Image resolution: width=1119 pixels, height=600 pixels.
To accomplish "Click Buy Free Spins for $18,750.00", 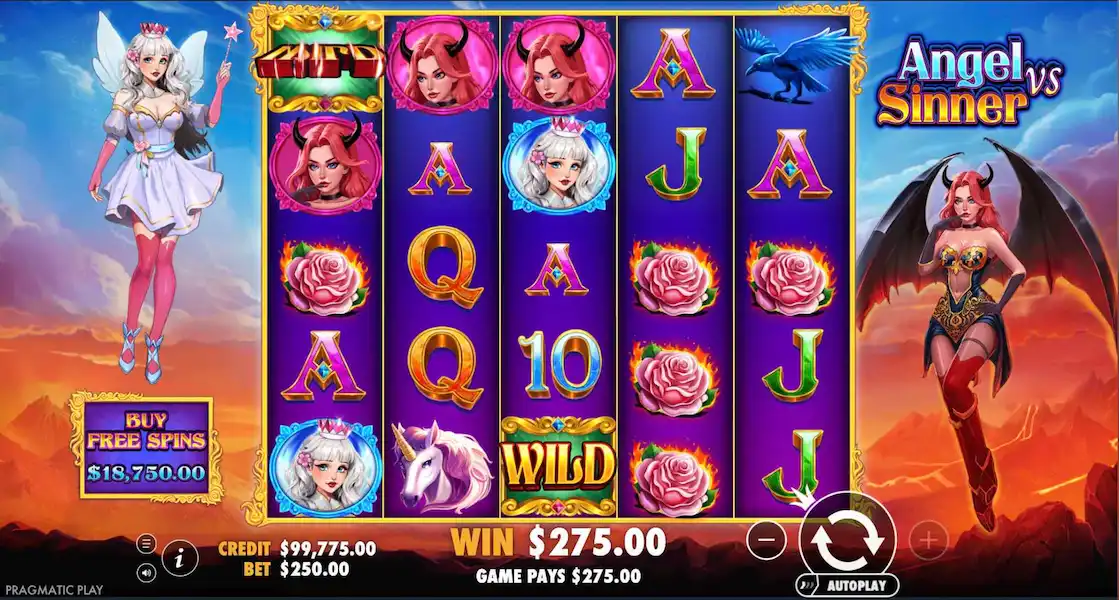I will coord(146,447).
